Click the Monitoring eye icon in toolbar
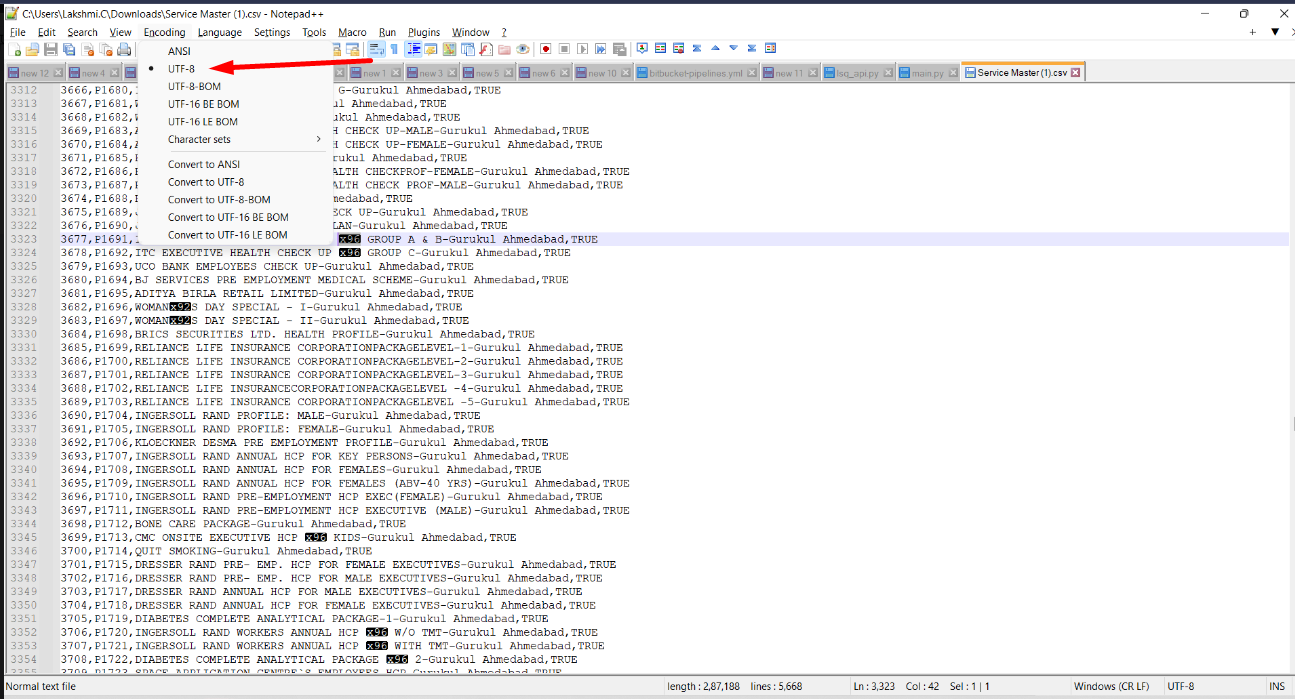The height and width of the screenshot is (699, 1295). pos(523,49)
